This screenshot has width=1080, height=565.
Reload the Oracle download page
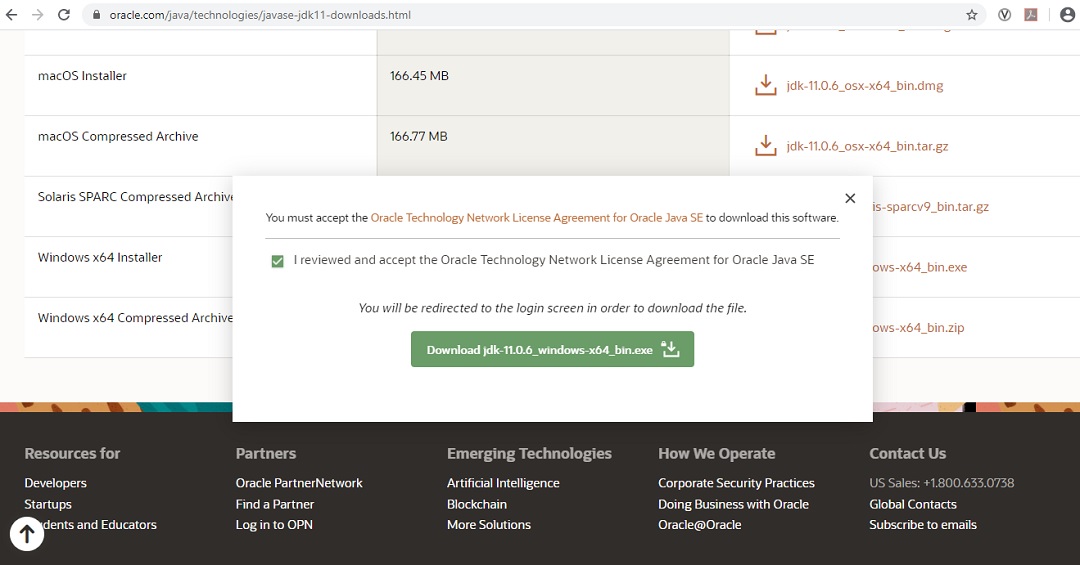63,14
